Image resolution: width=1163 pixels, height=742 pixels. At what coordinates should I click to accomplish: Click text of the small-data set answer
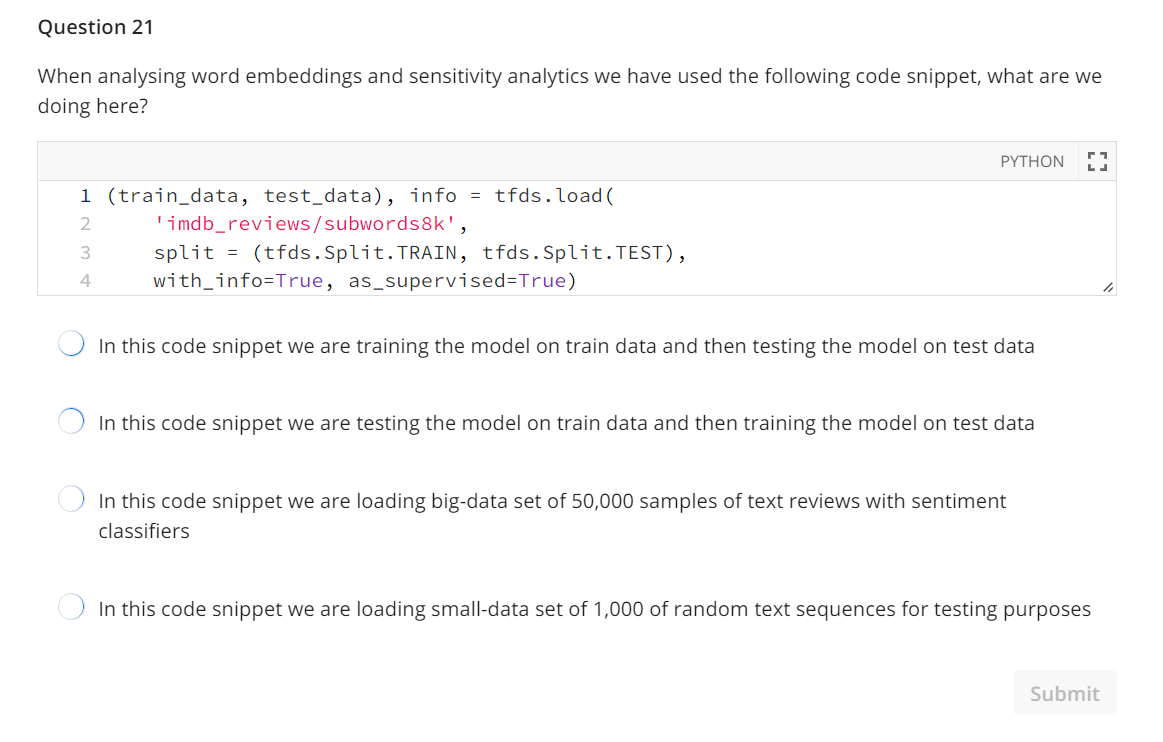coord(595,609)
